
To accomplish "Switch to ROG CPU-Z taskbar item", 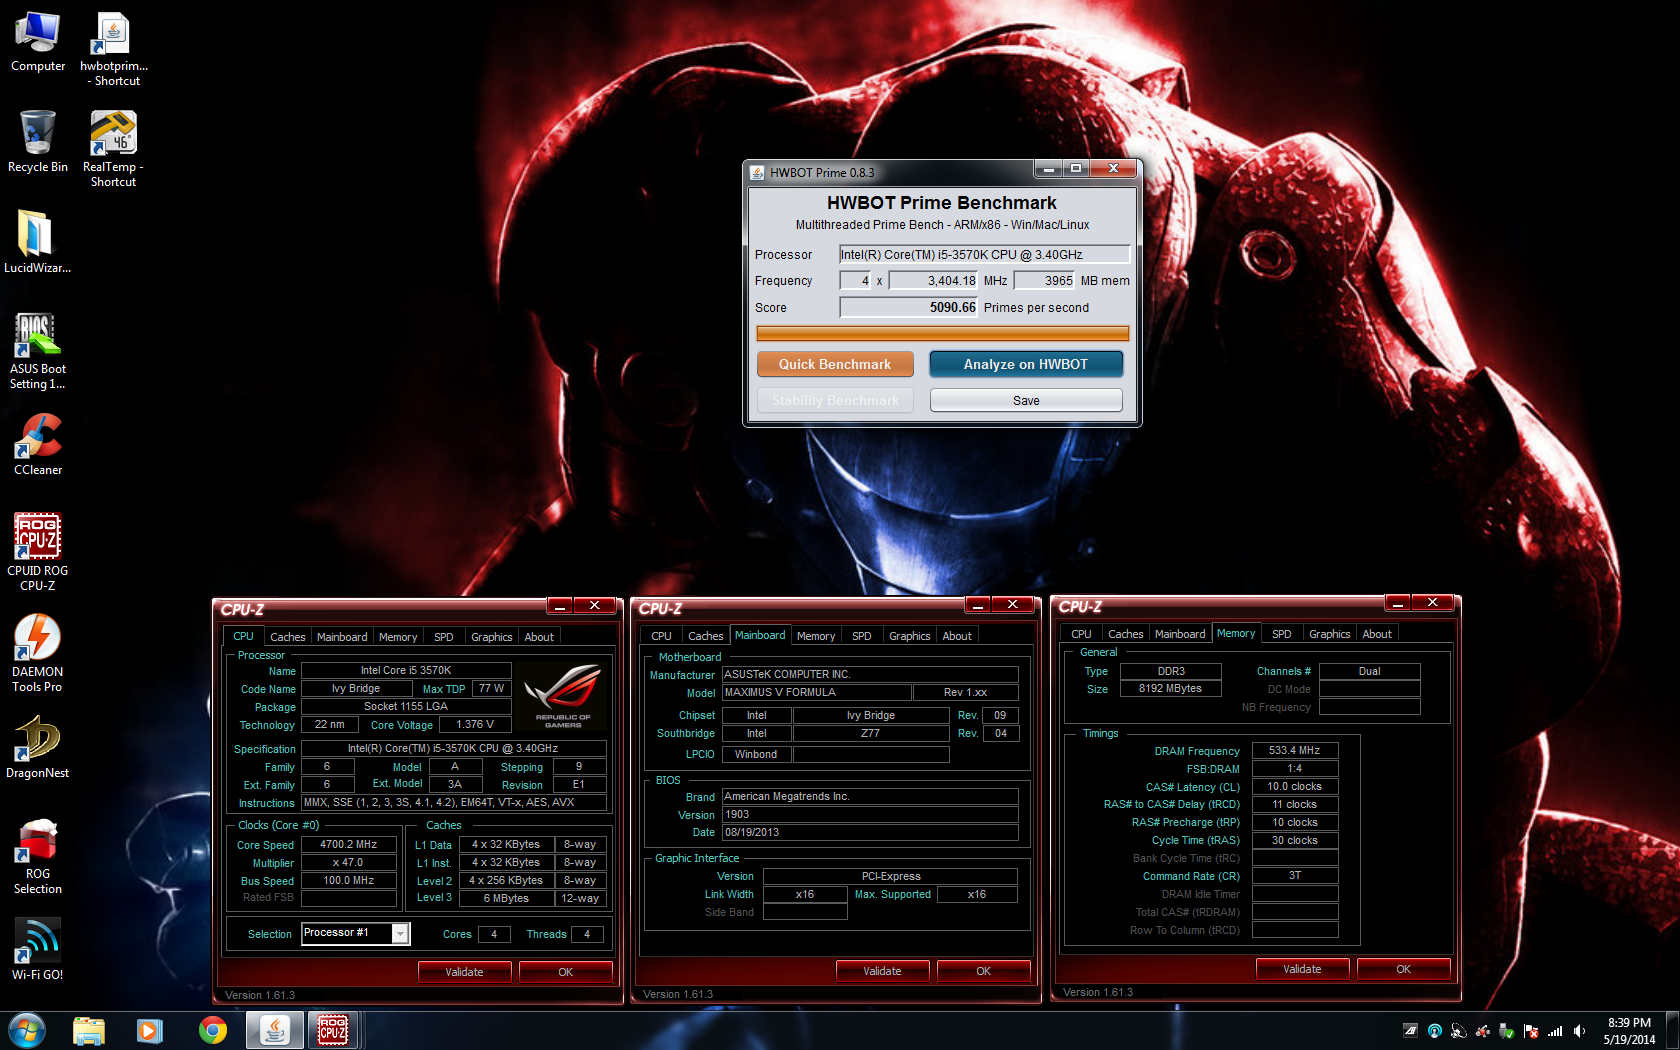I will (333, 1030).
